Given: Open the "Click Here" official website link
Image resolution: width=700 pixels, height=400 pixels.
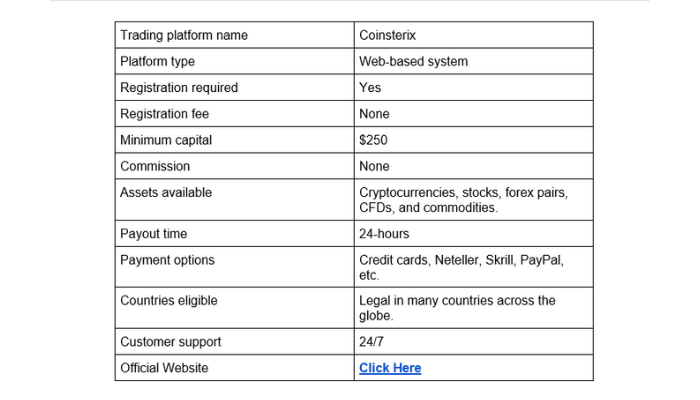Looking at the screenshot, I should pyautogui.click(x=390, y=368).
